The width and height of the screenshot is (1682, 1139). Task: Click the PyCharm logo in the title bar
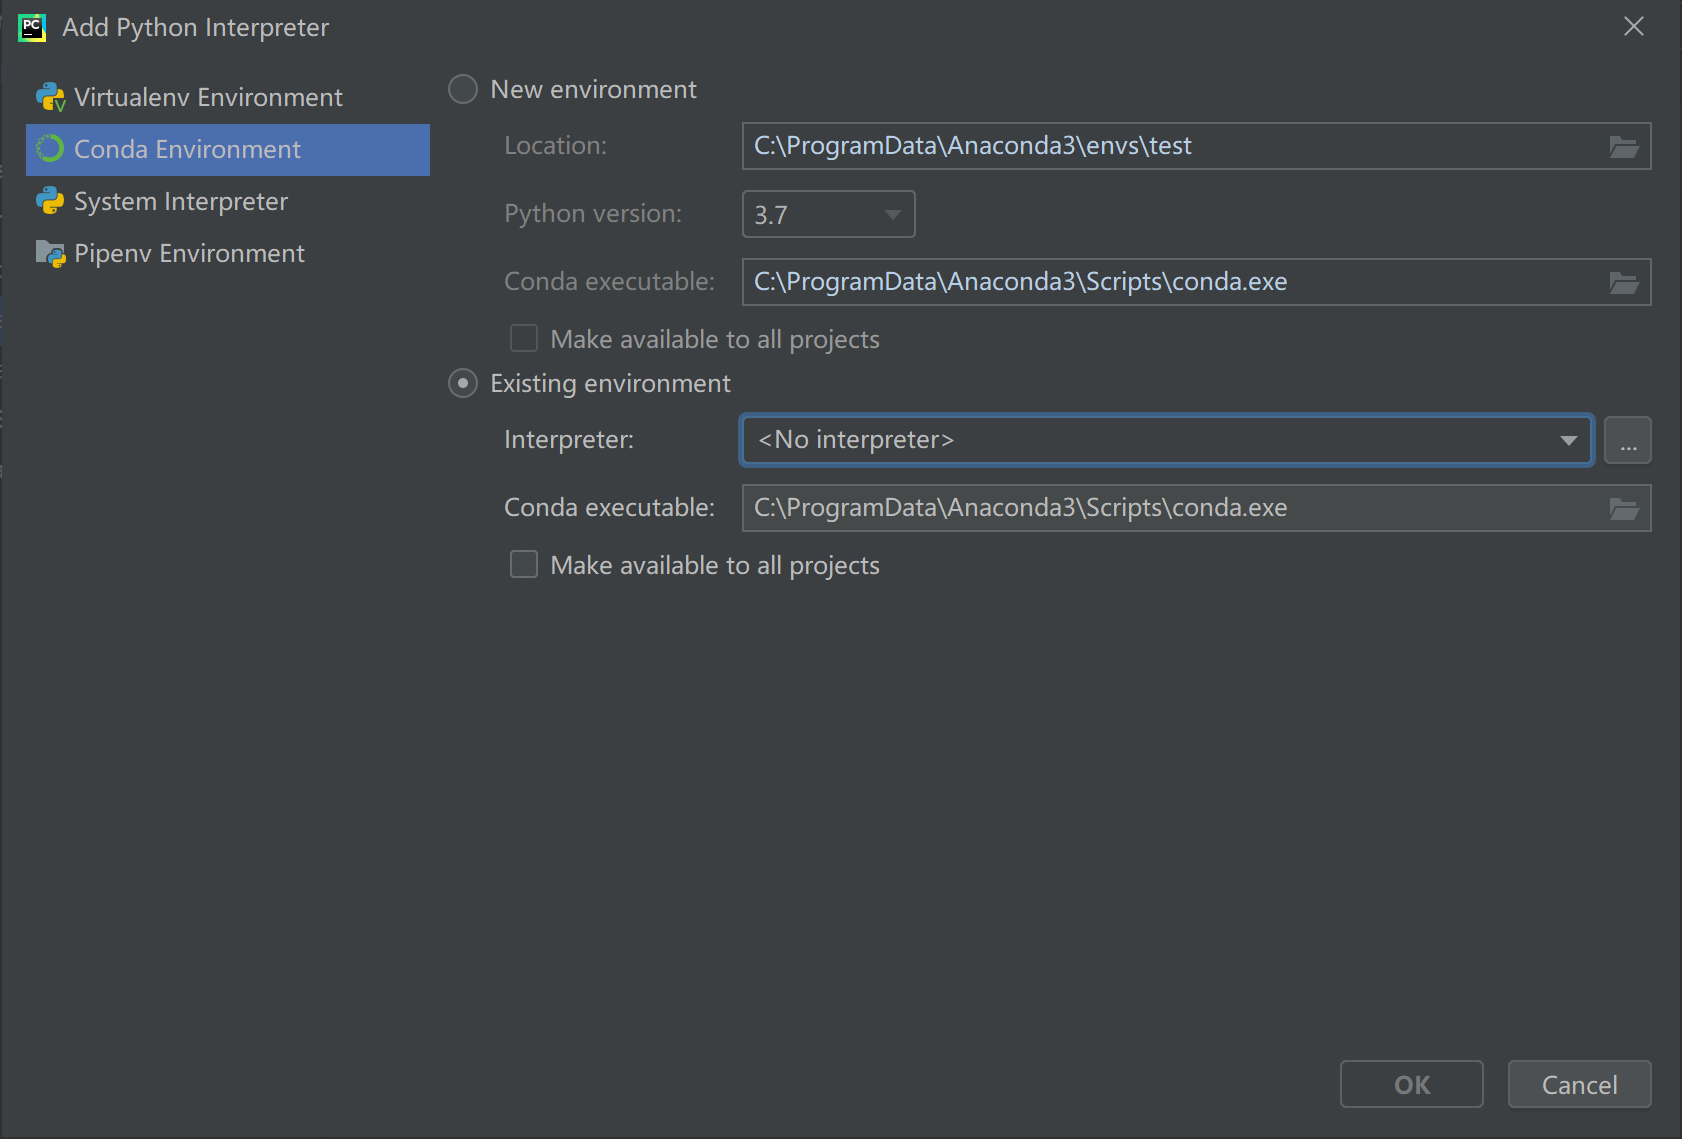[x=32, y=27]
